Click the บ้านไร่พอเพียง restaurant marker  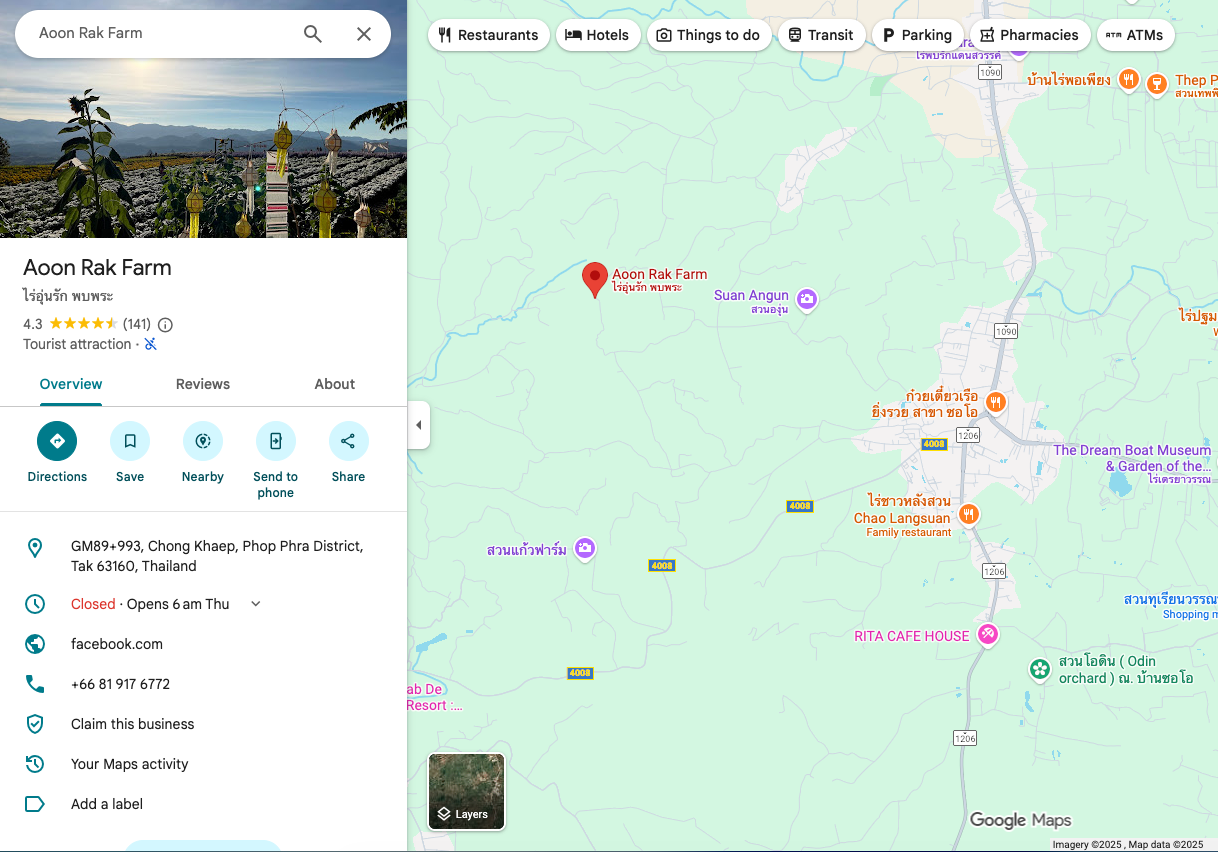pos(1128,79)
